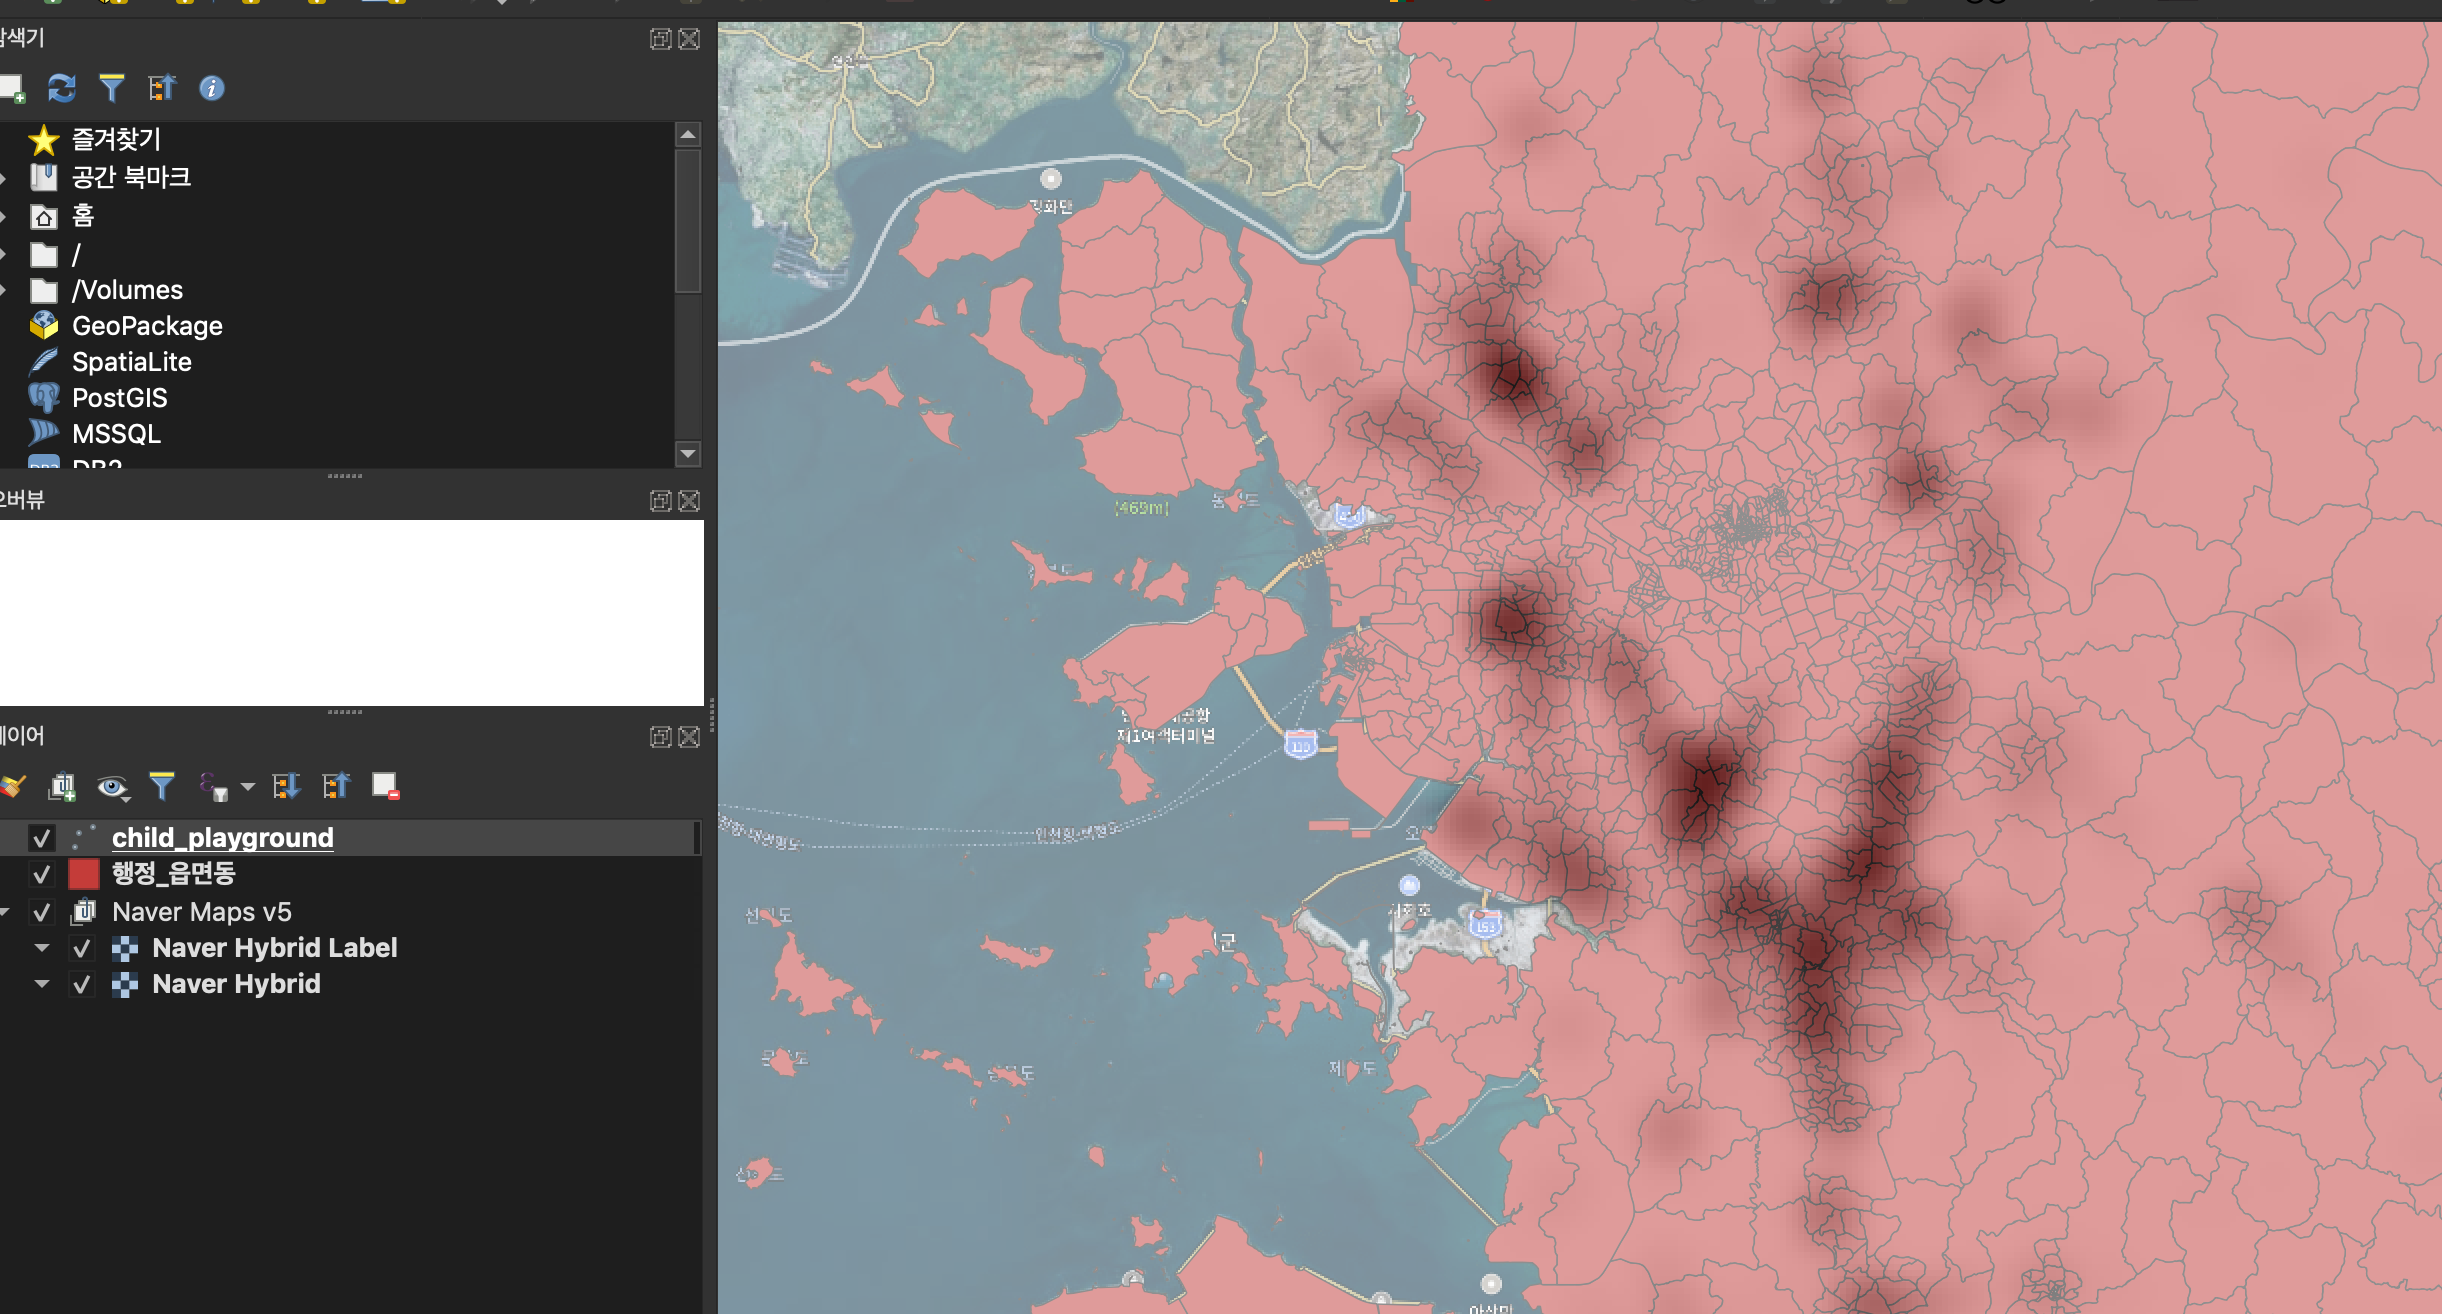This screenshot has height=1314, width=2442.
Task: Collapse the Naver Hybrid layer arrow
Action: pyautogui.click(x=42, y=984)
